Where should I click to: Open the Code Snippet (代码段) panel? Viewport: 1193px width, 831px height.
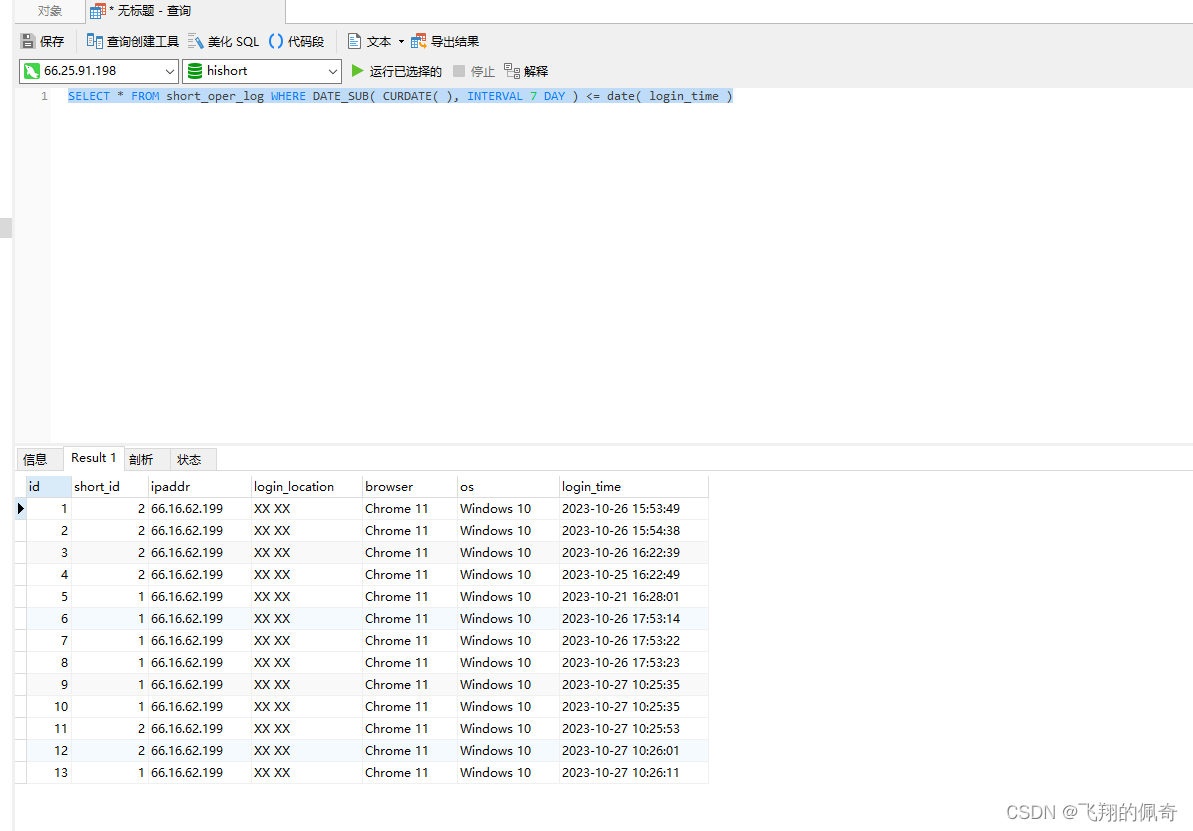[297, 41]
